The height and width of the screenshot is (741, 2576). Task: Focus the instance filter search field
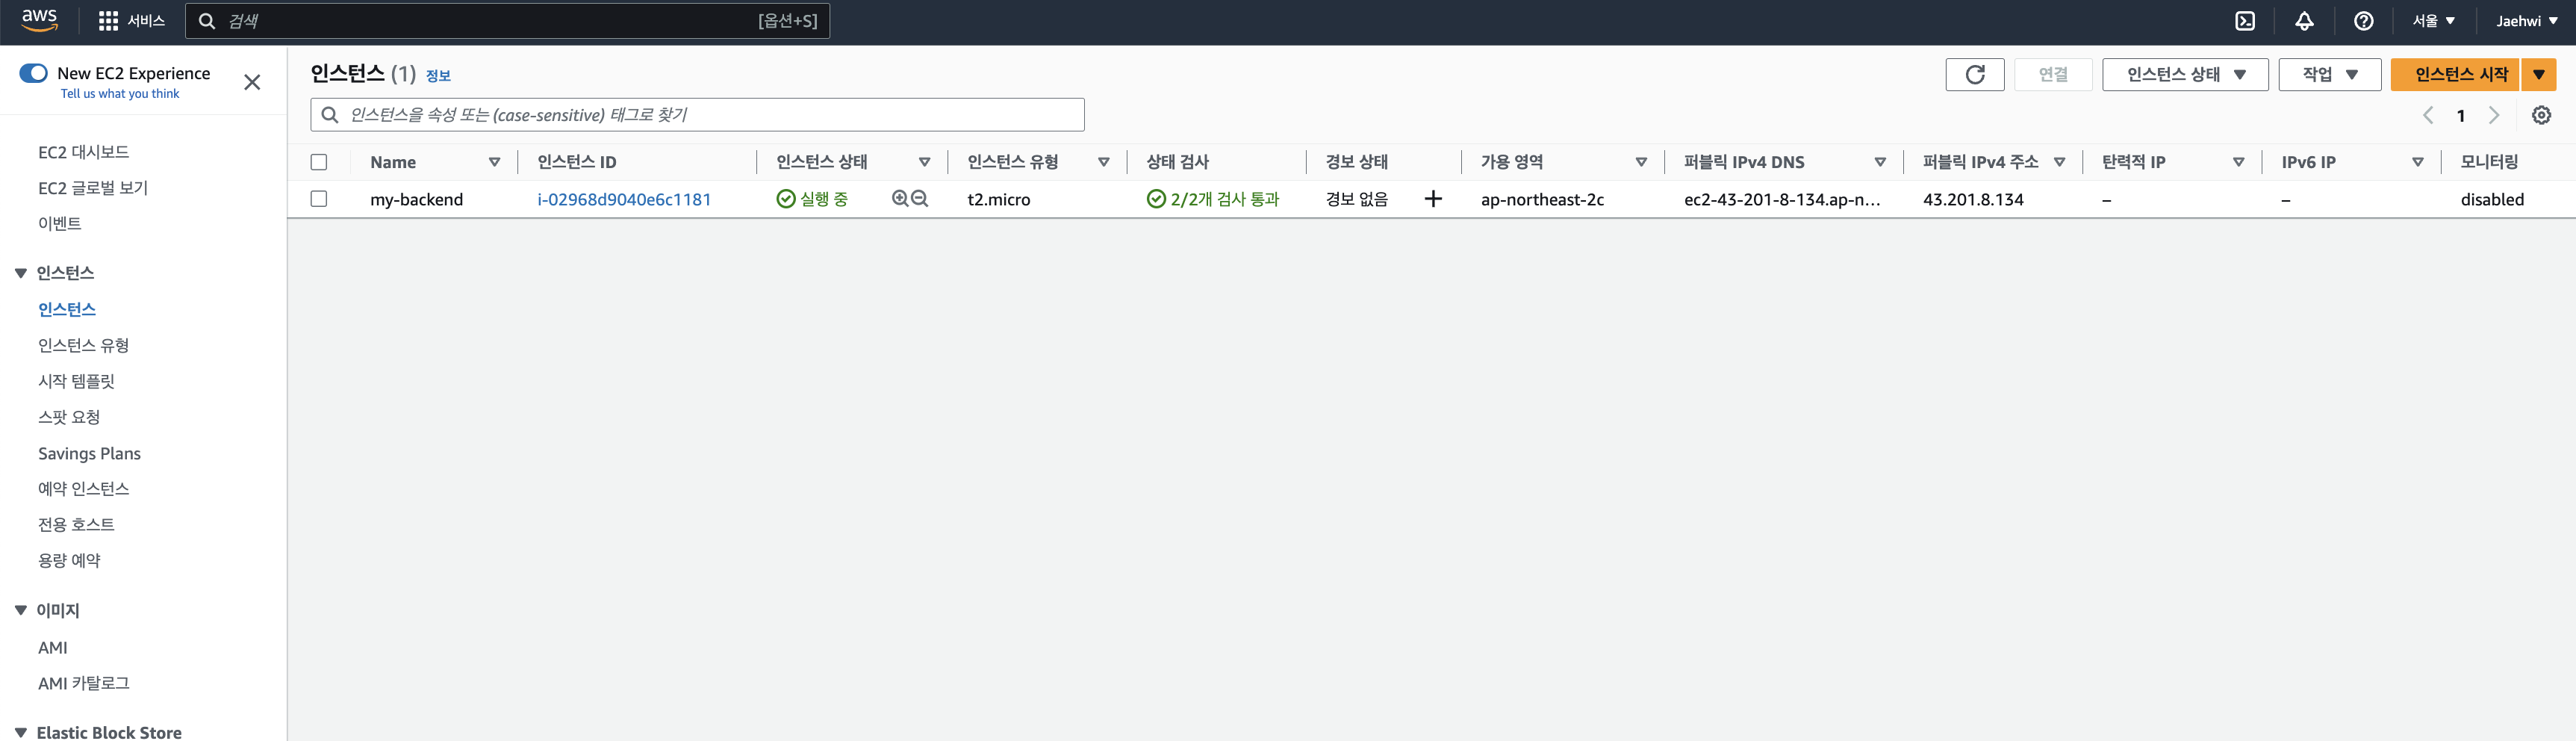click(x=697, y=115)
